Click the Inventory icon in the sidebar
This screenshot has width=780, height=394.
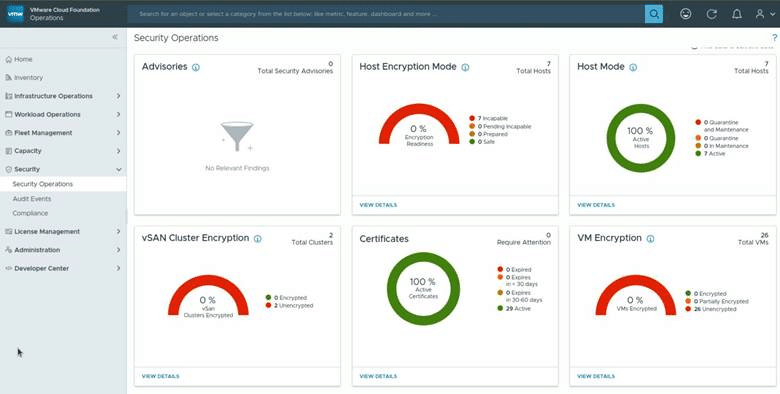click(x=8, y=78)
